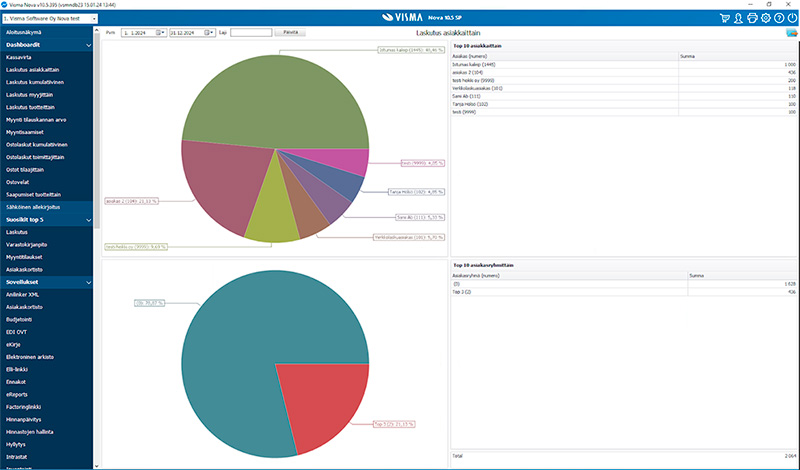
Task: Click the Asiakasryhmä (numero) column header
Action: [x=569, y=276]
